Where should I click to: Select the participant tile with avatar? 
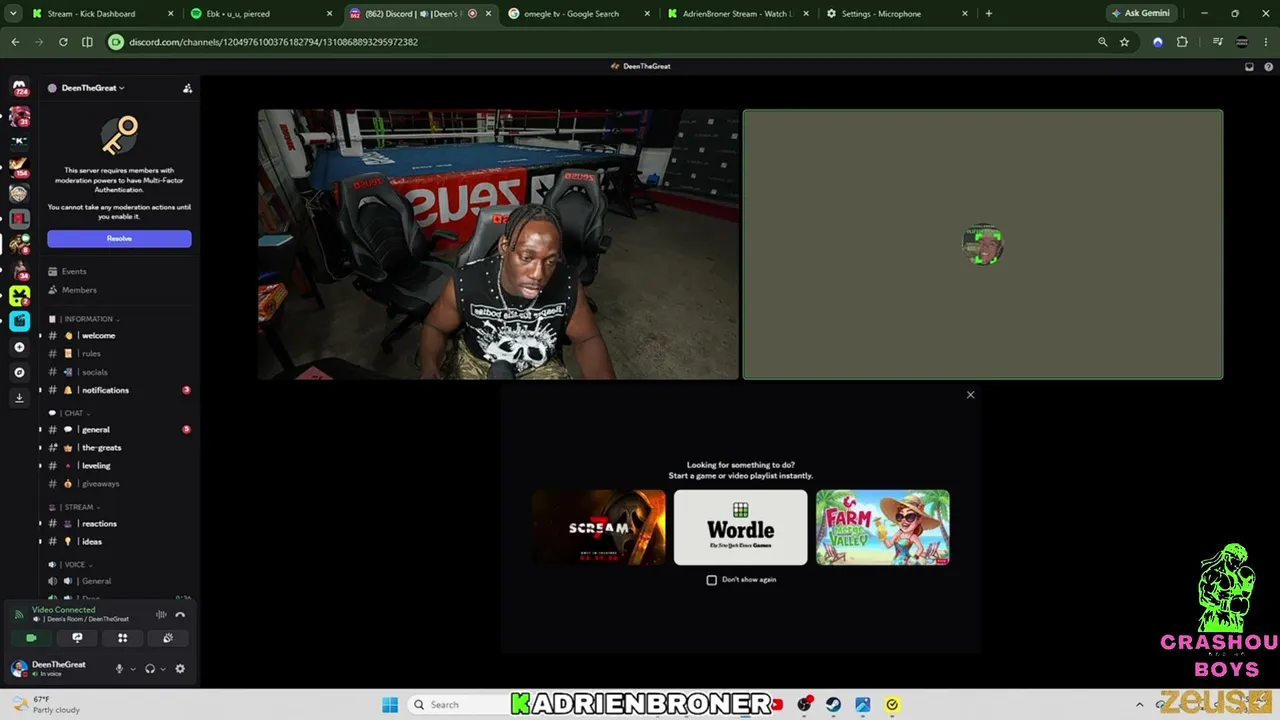click(x=982, y=245)
